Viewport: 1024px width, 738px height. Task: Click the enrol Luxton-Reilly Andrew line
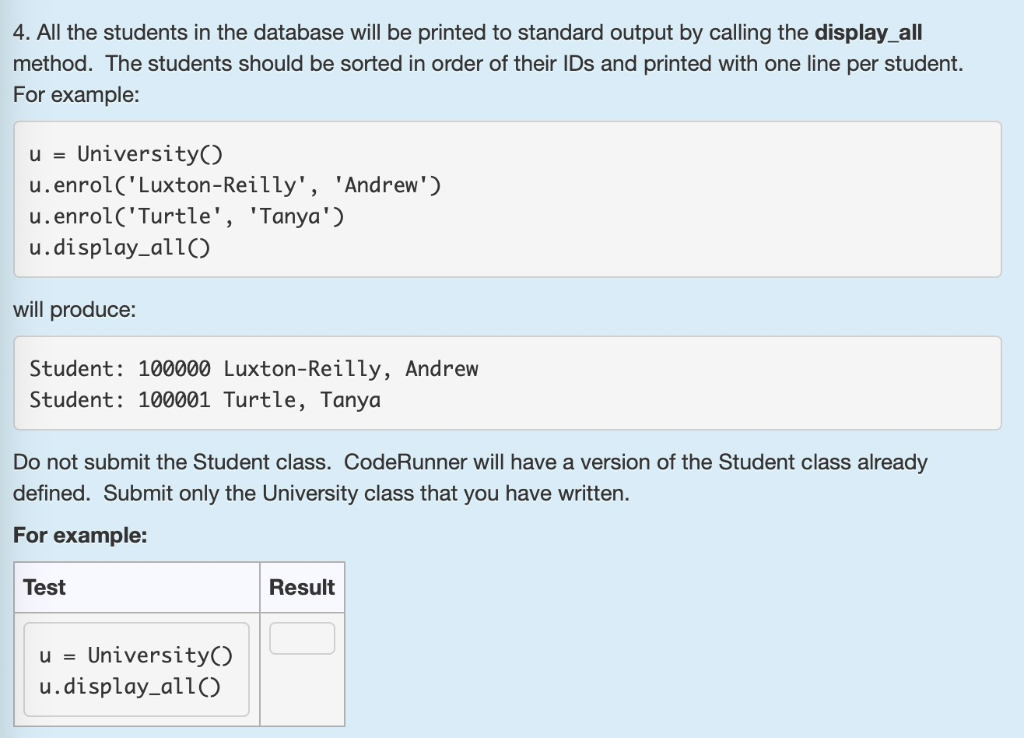[233, 184]
